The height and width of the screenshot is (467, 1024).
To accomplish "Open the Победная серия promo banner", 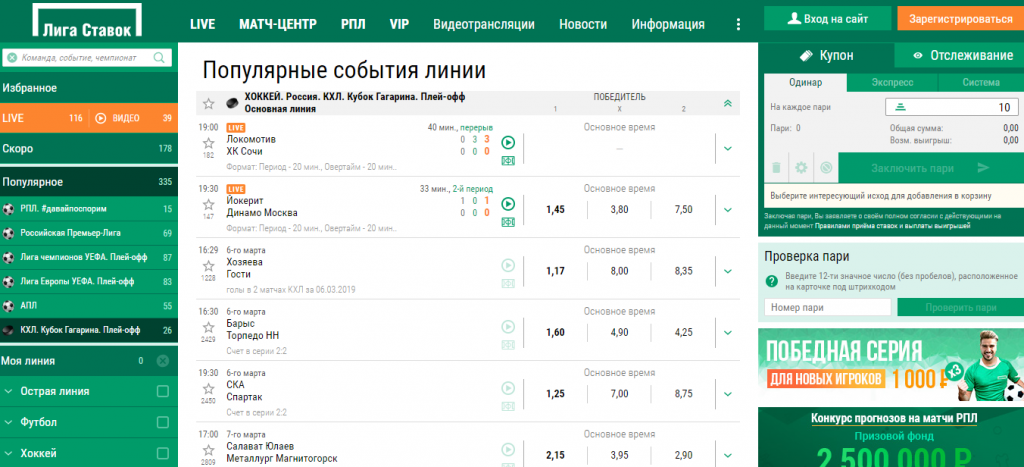I will [x=891, y=364].
